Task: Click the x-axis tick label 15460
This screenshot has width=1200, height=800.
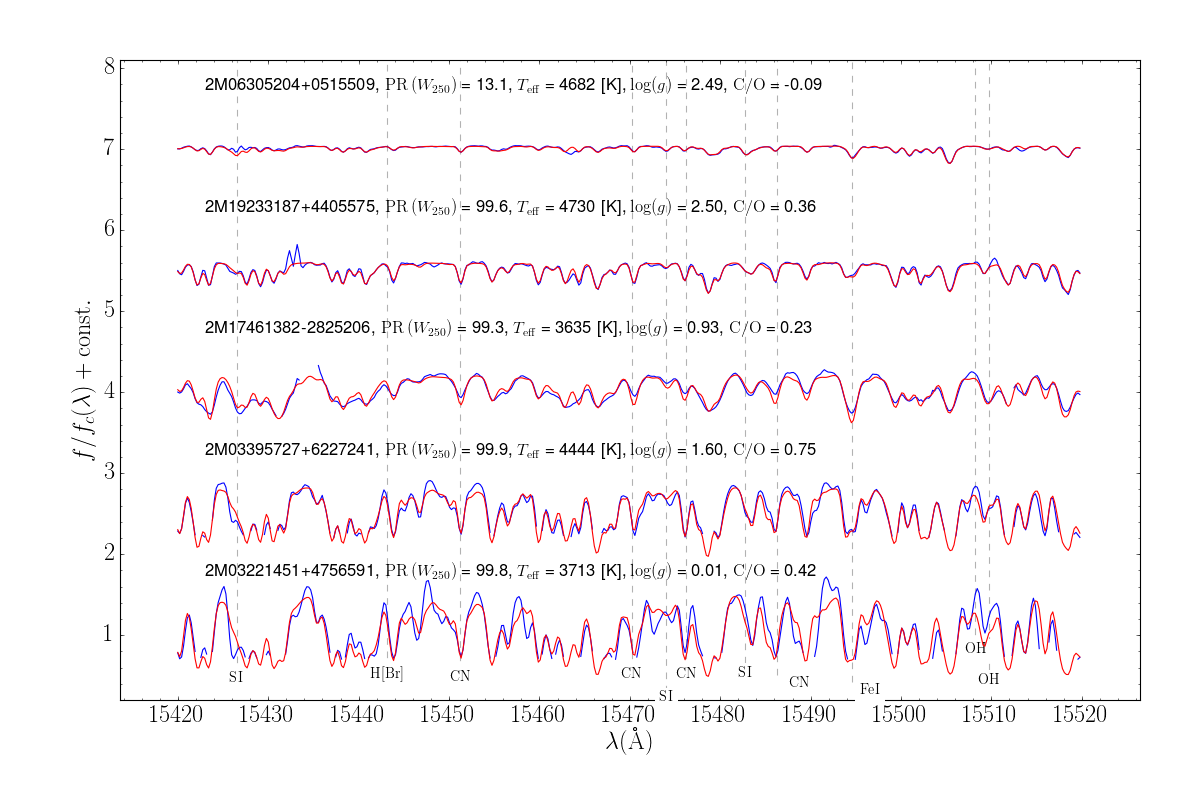Action: point(539,717)
